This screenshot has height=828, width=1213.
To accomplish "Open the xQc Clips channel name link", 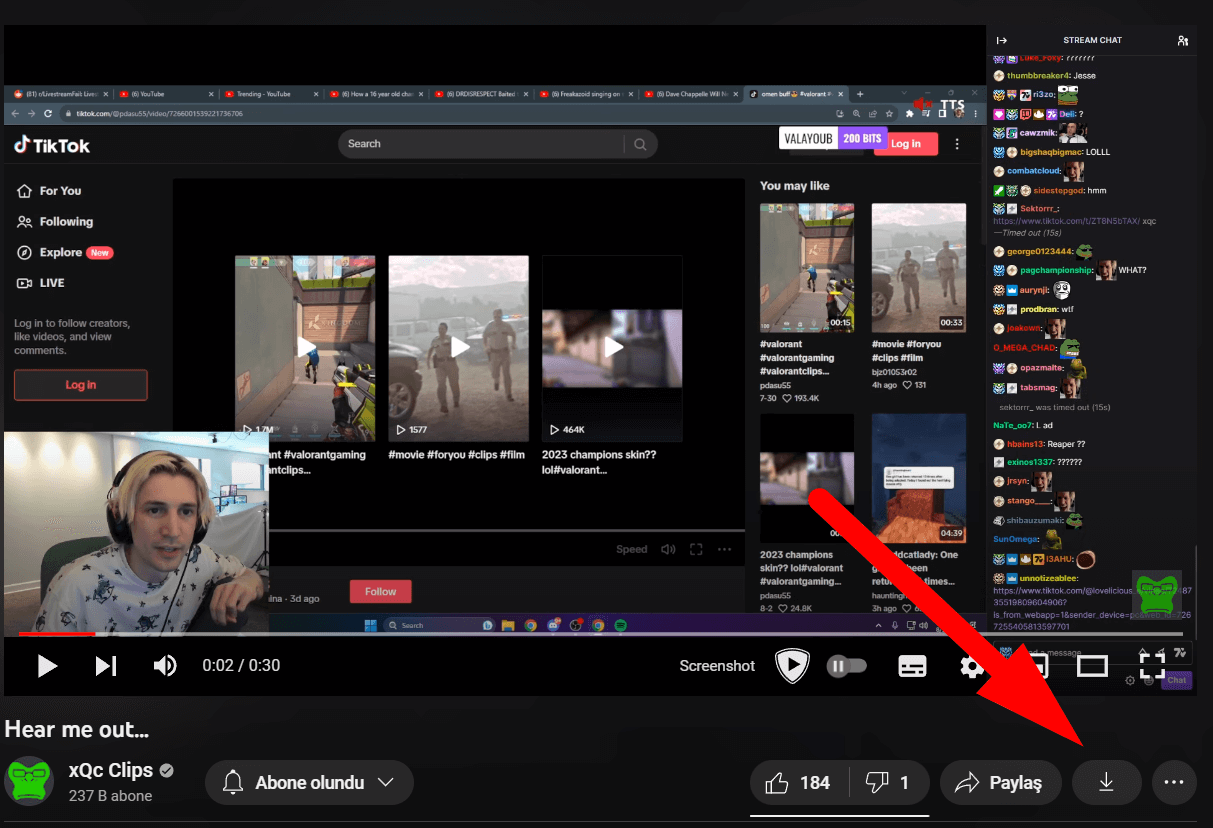I will tap(110, 771).
